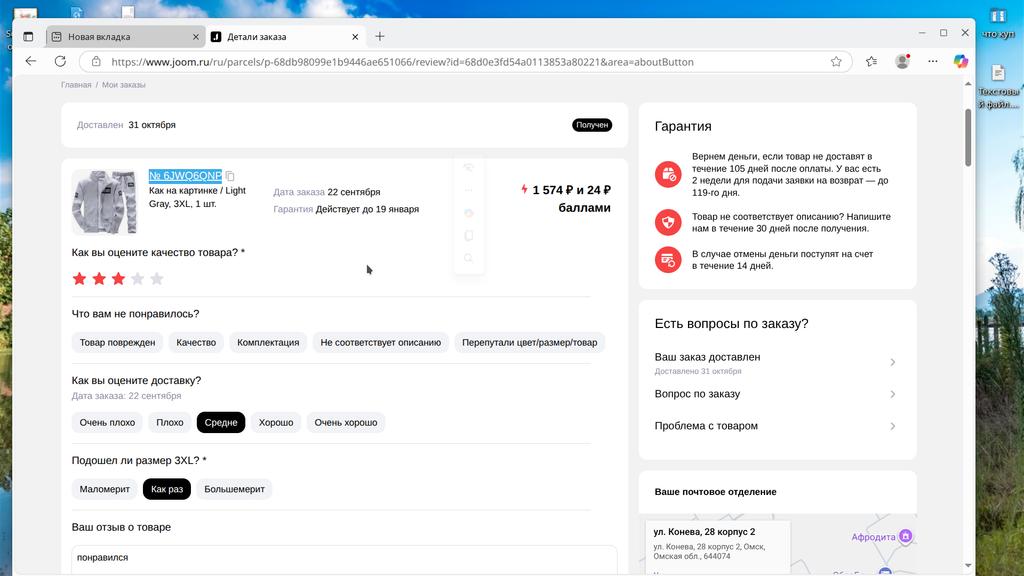Open the favorites list icon in the toolbar
The width and height of the screenshot is (1024, 576).
coord(872,61)
